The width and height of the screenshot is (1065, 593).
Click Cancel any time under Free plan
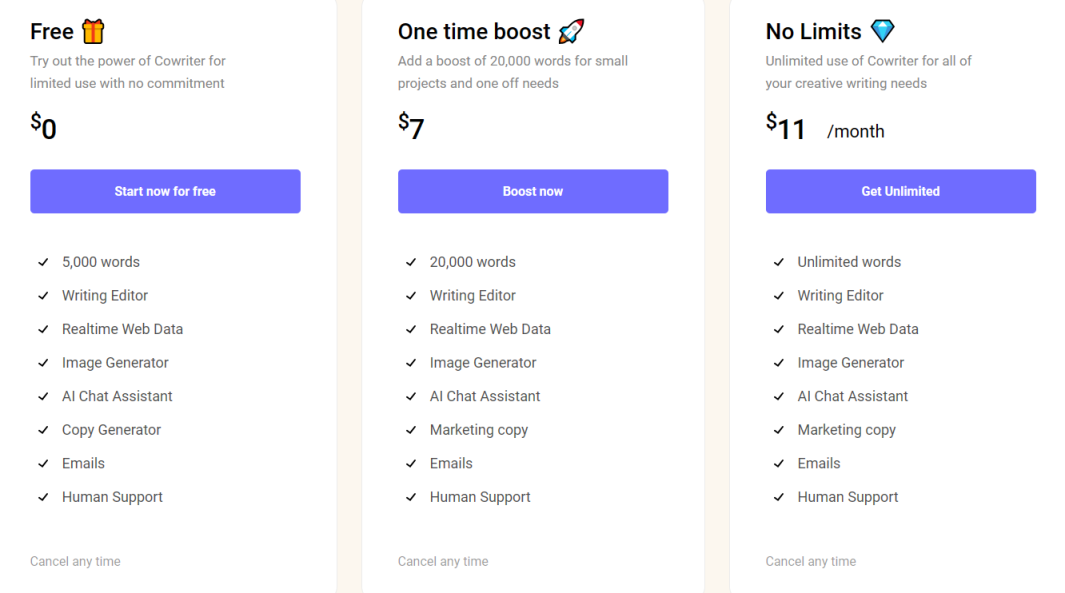click(75, 562)
